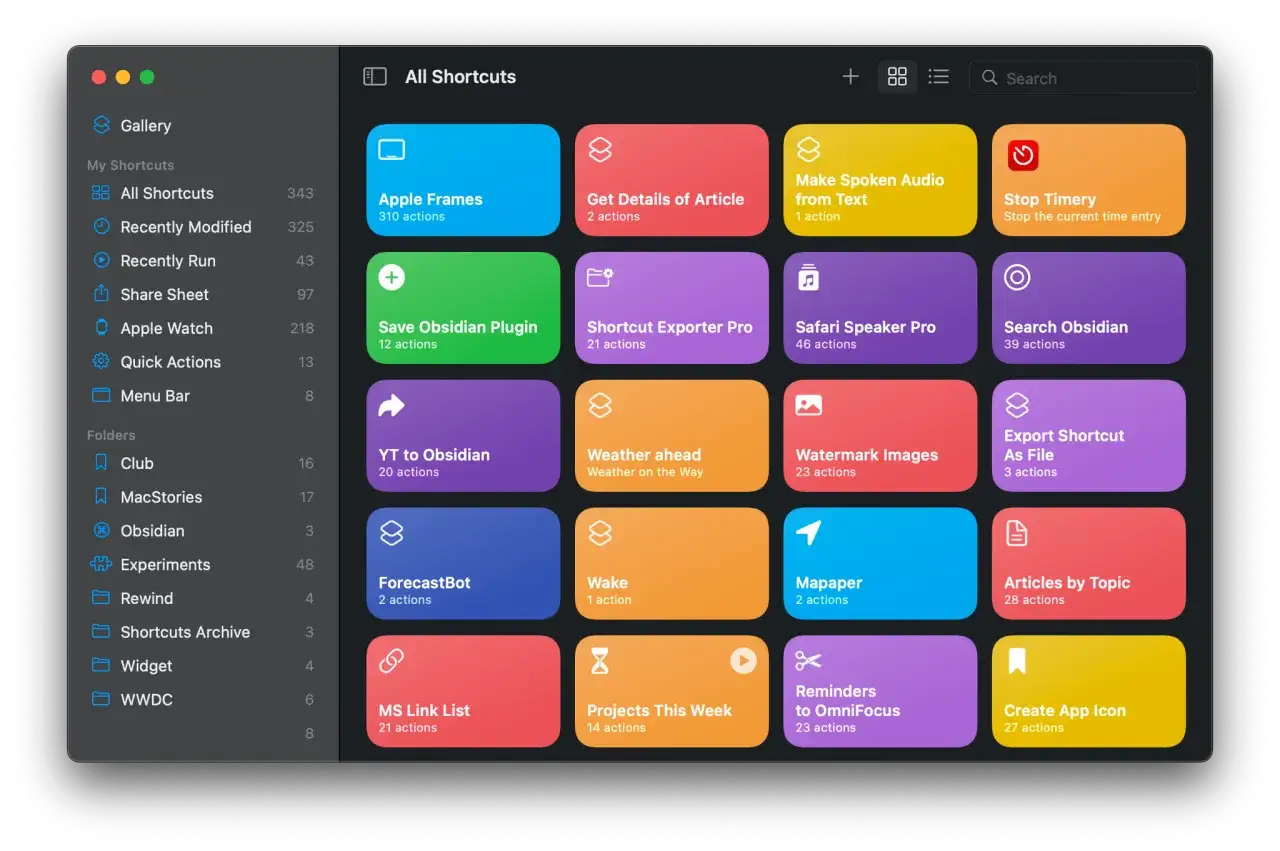1280x851 pixels.
Task: Focus the Search field
Action: click(1083, 77)
